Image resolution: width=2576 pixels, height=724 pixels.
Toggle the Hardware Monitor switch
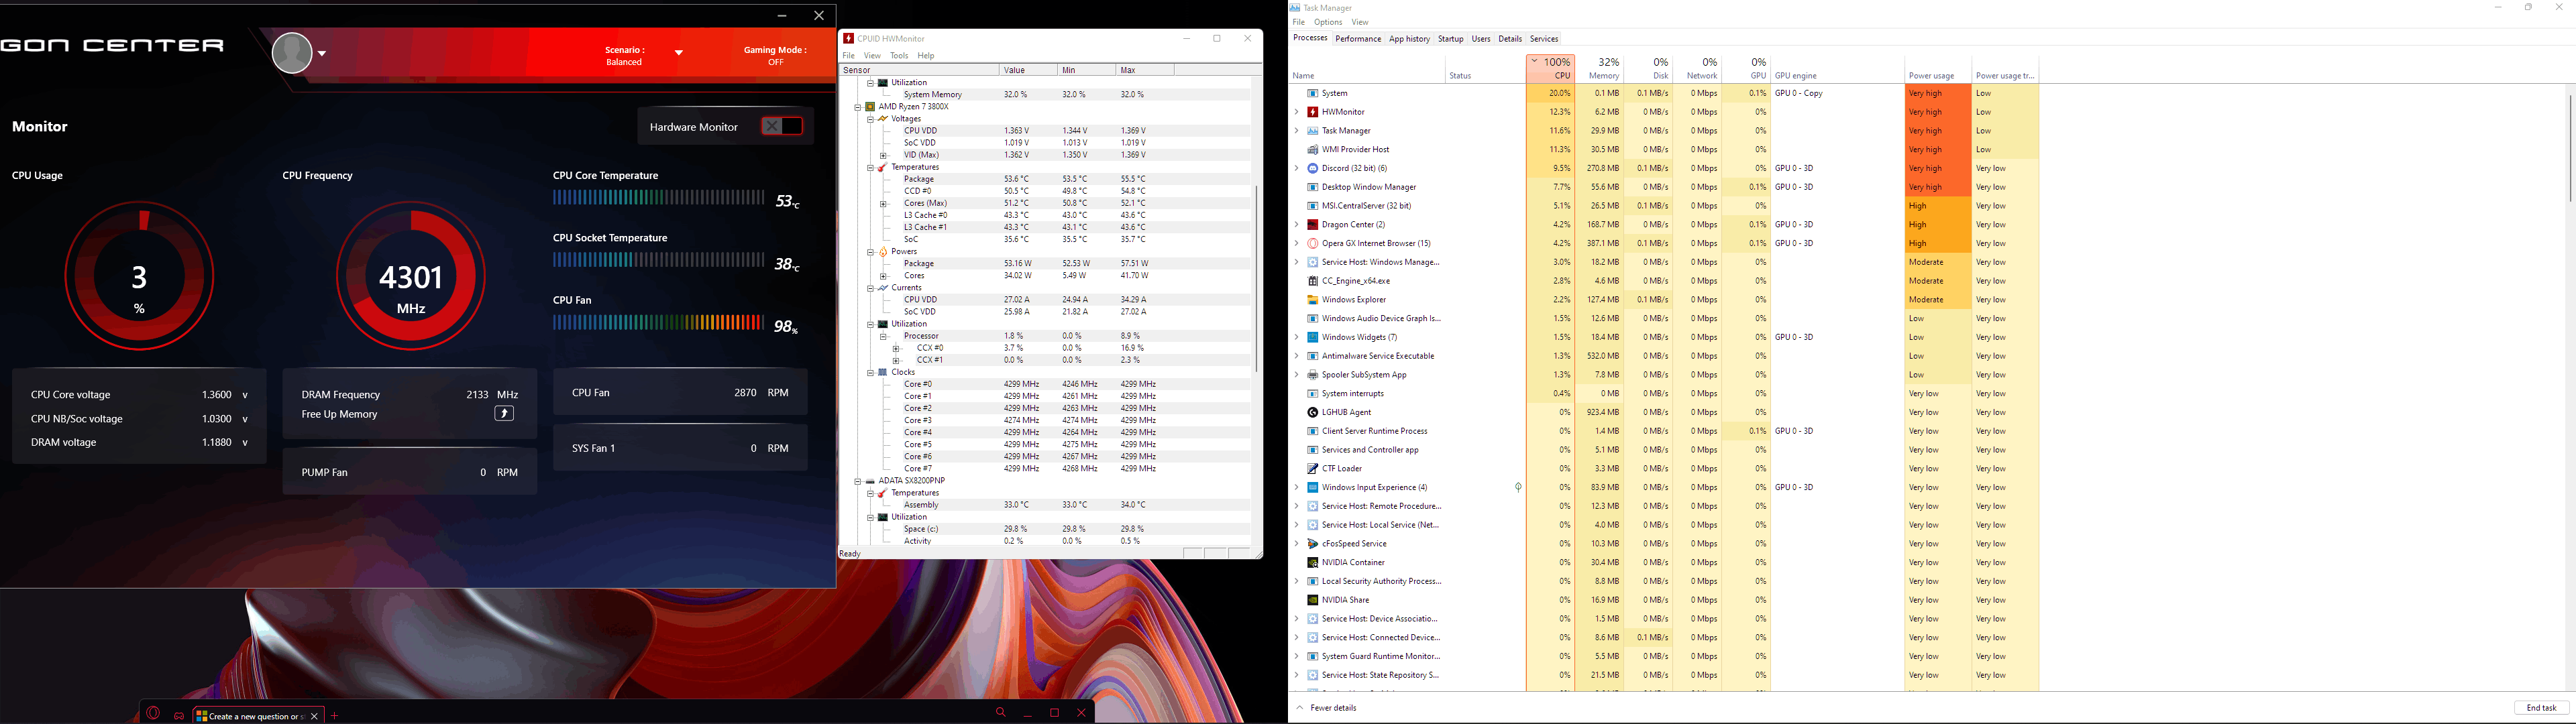781,126
